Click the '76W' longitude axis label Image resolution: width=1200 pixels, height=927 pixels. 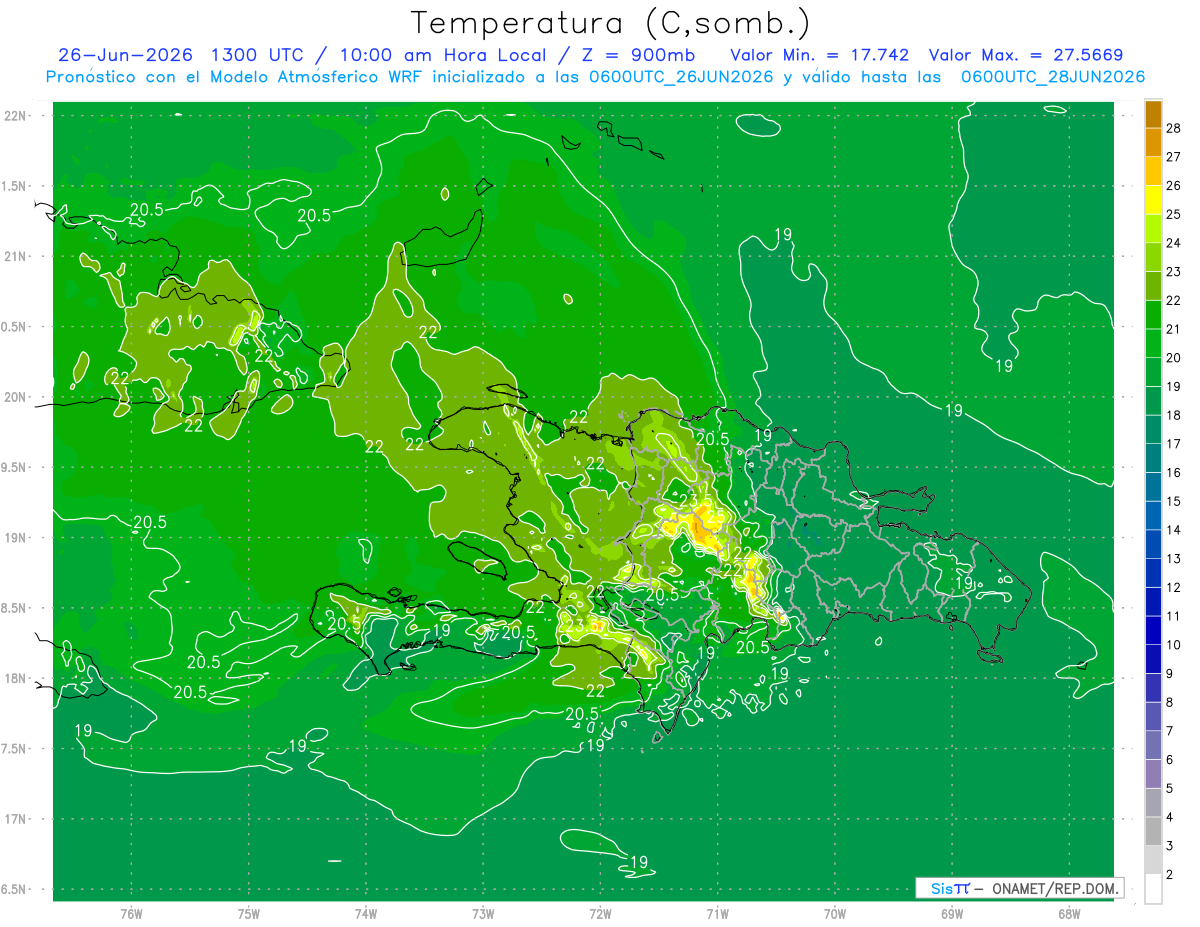(x=131, y=913)
